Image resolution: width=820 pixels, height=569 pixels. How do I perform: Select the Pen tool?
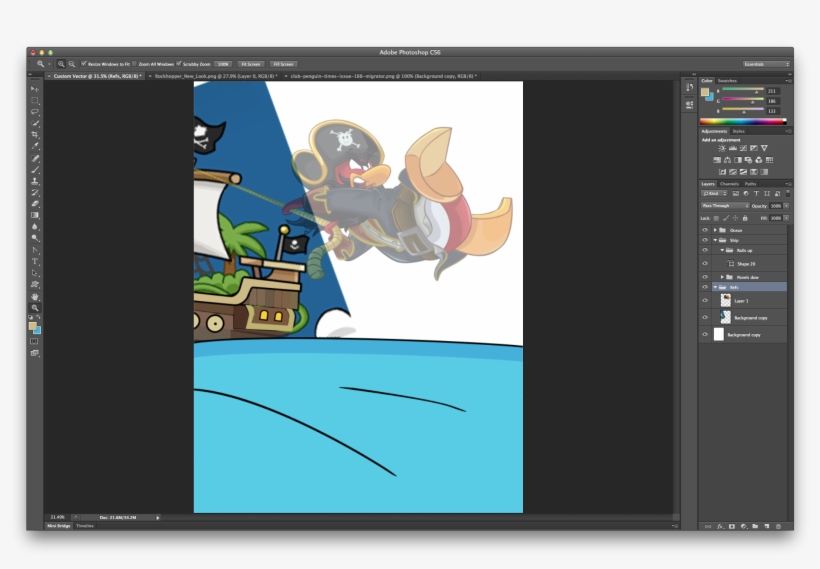click(x=35, y=250)
